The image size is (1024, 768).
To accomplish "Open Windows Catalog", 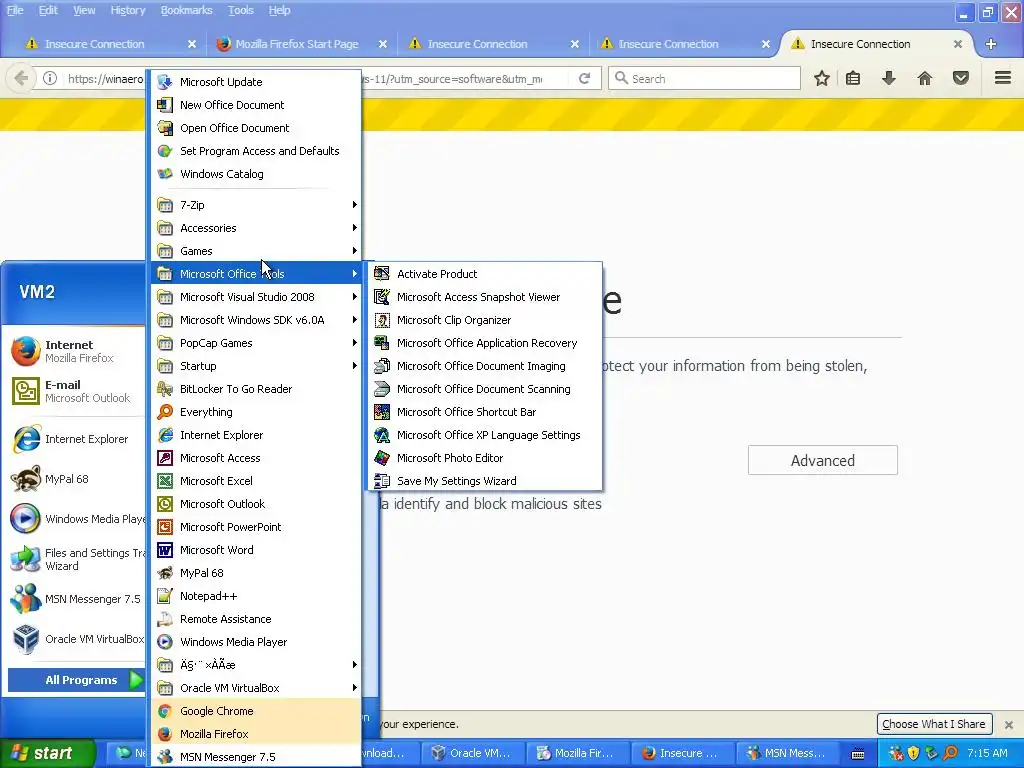I will pos(256,174).
